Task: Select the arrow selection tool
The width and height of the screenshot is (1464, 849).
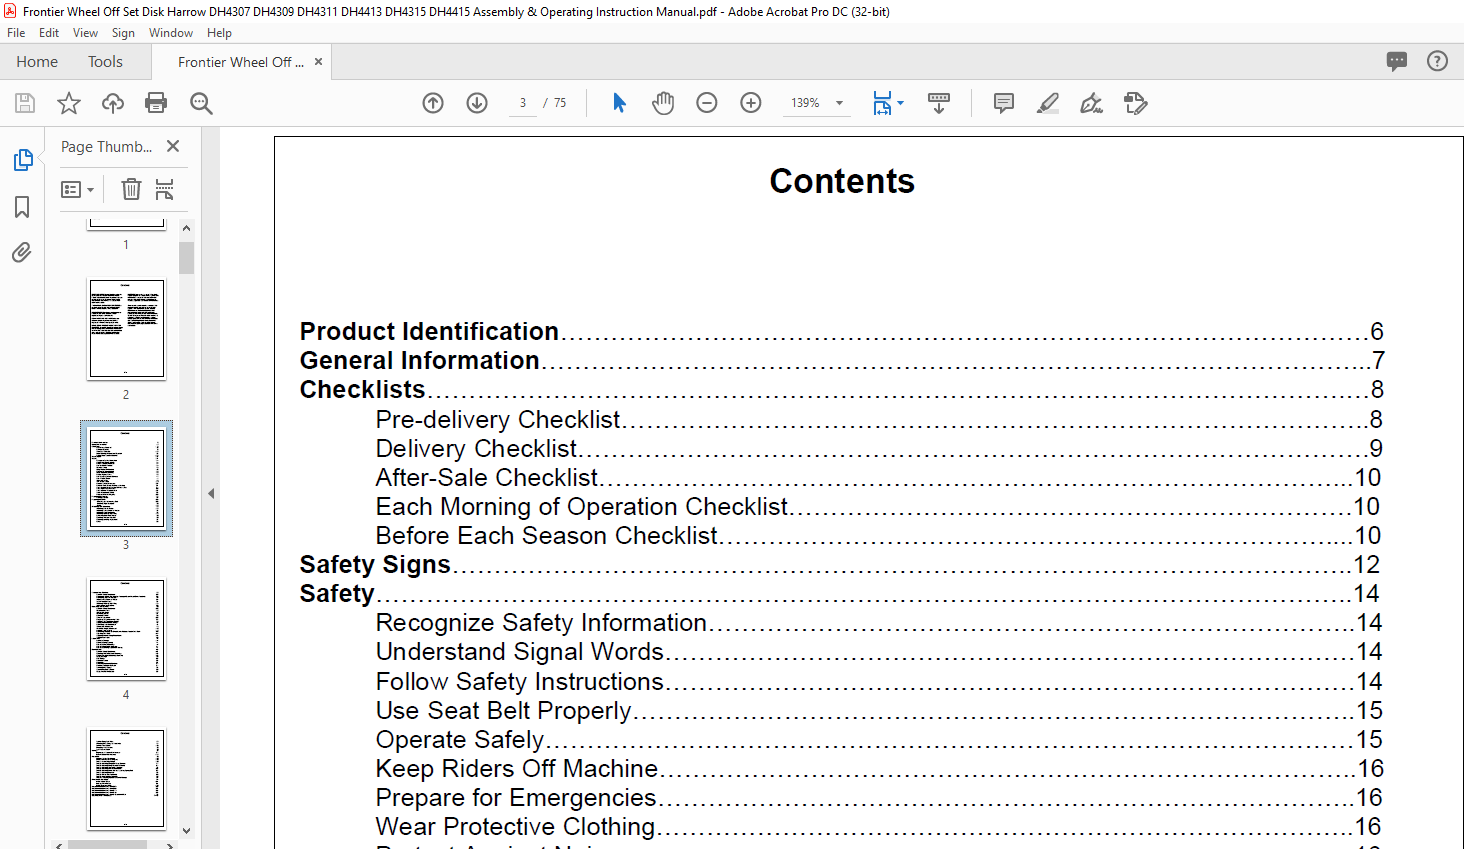Action: pos(619,103)
